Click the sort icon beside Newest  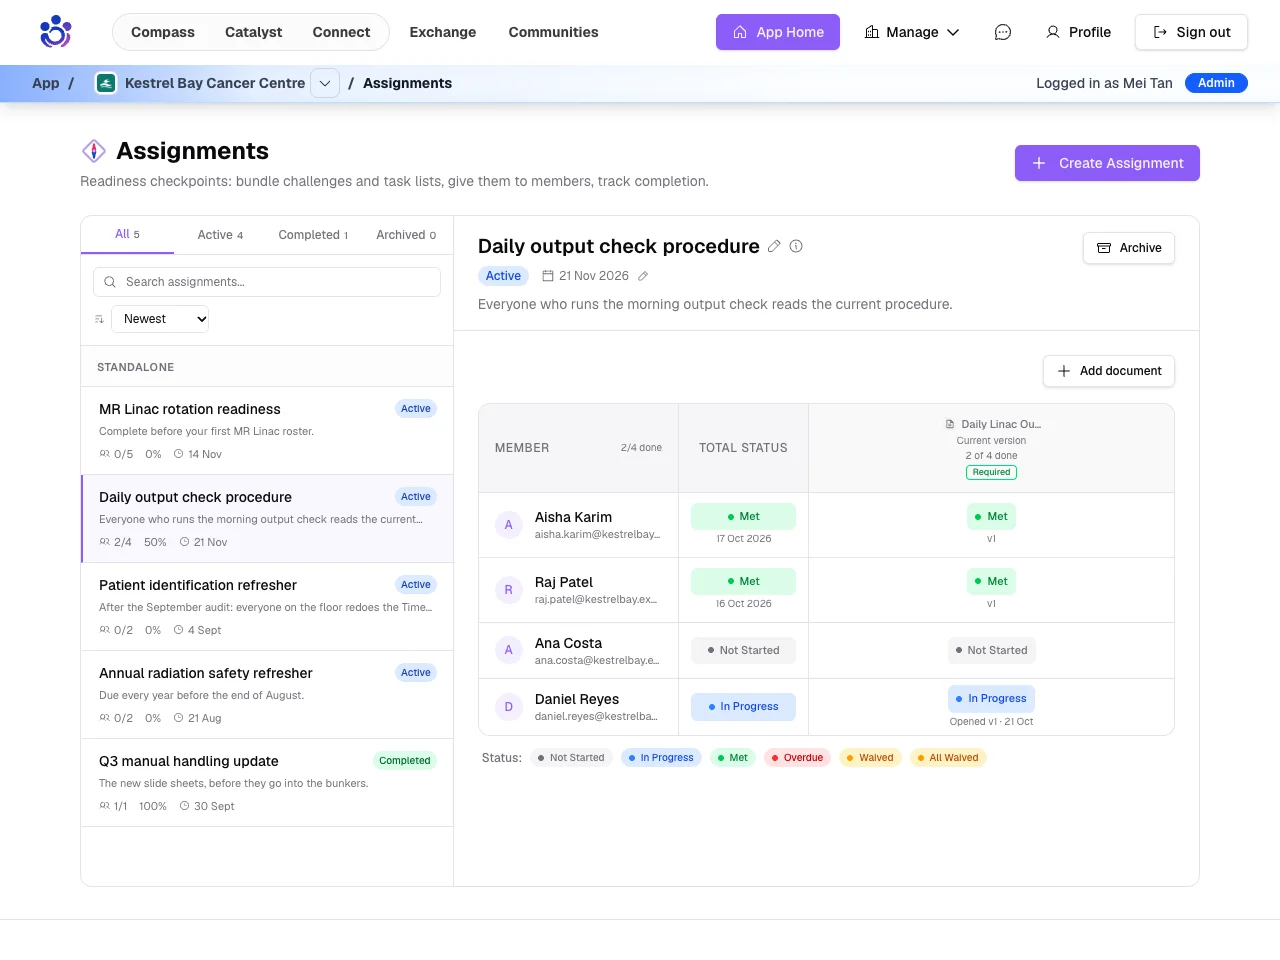click(99, 319)
